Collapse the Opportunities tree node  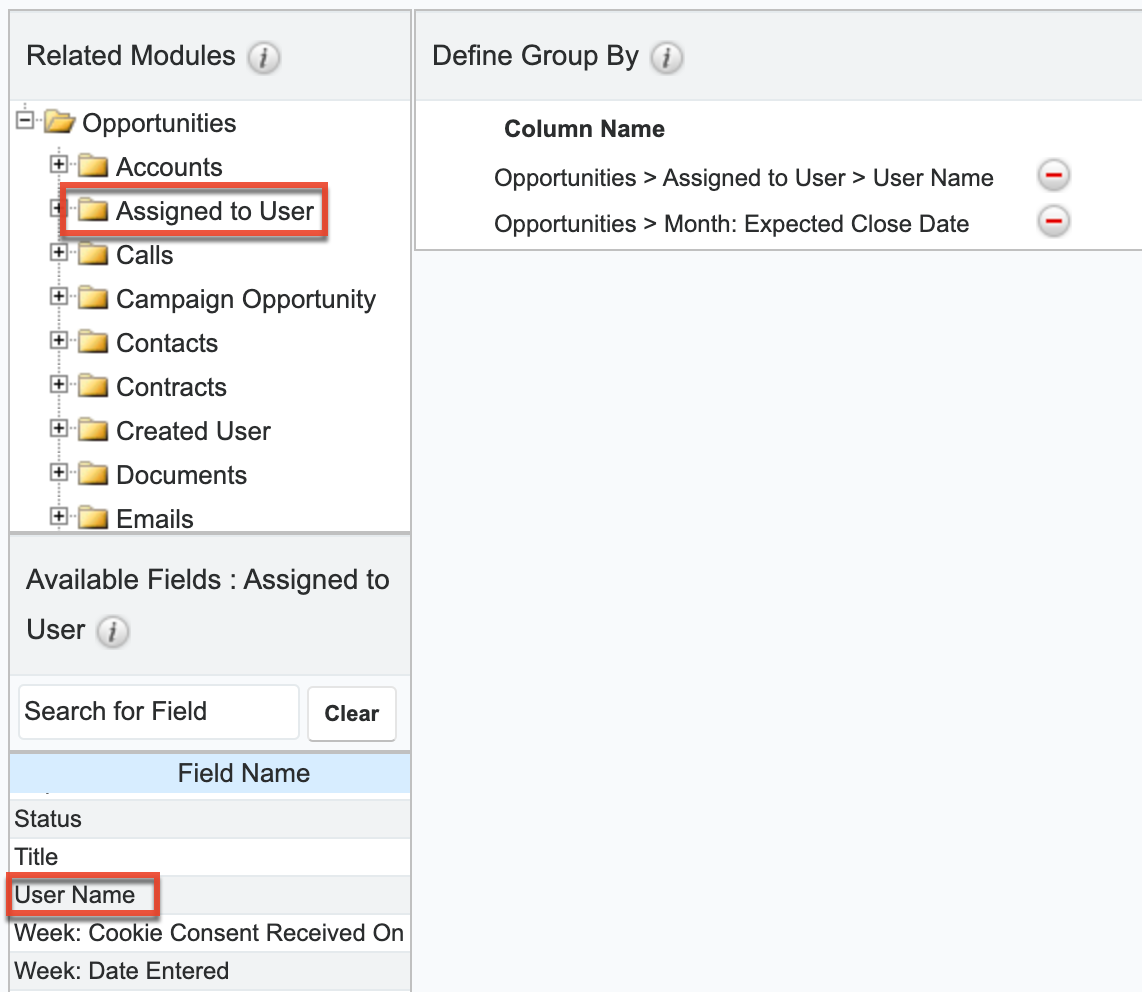pyautogui.click(x=25, y=121)
